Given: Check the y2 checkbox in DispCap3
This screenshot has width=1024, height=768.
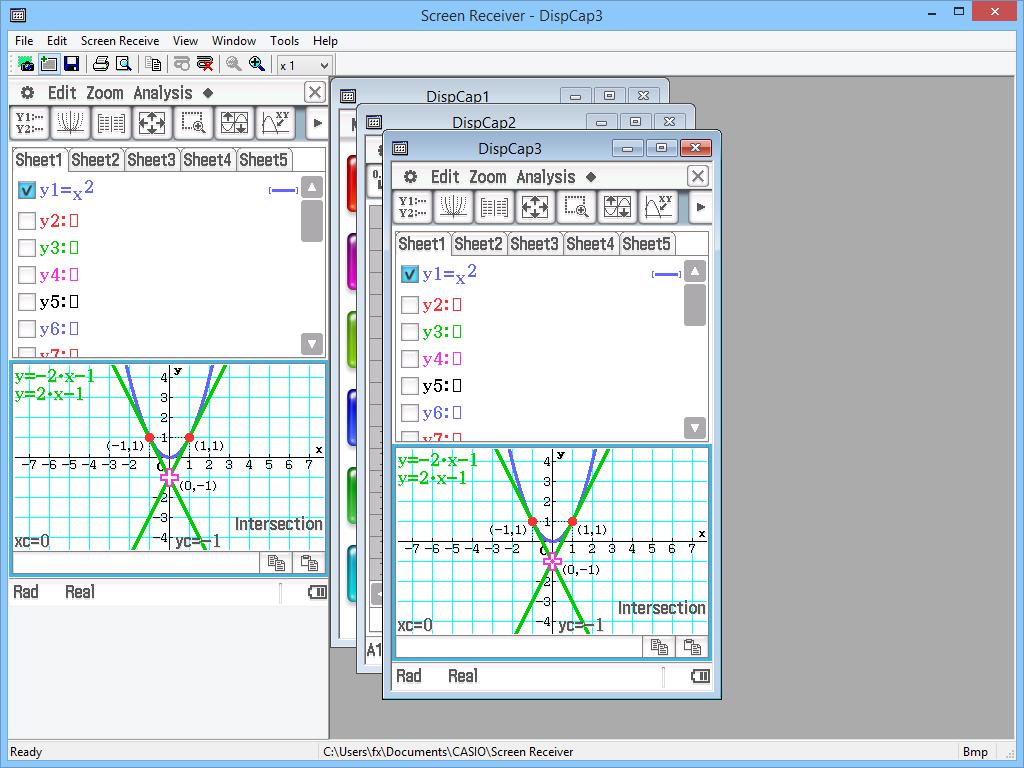Looking at the screenshot, I should pyautogui.click(x=409, y=305).
